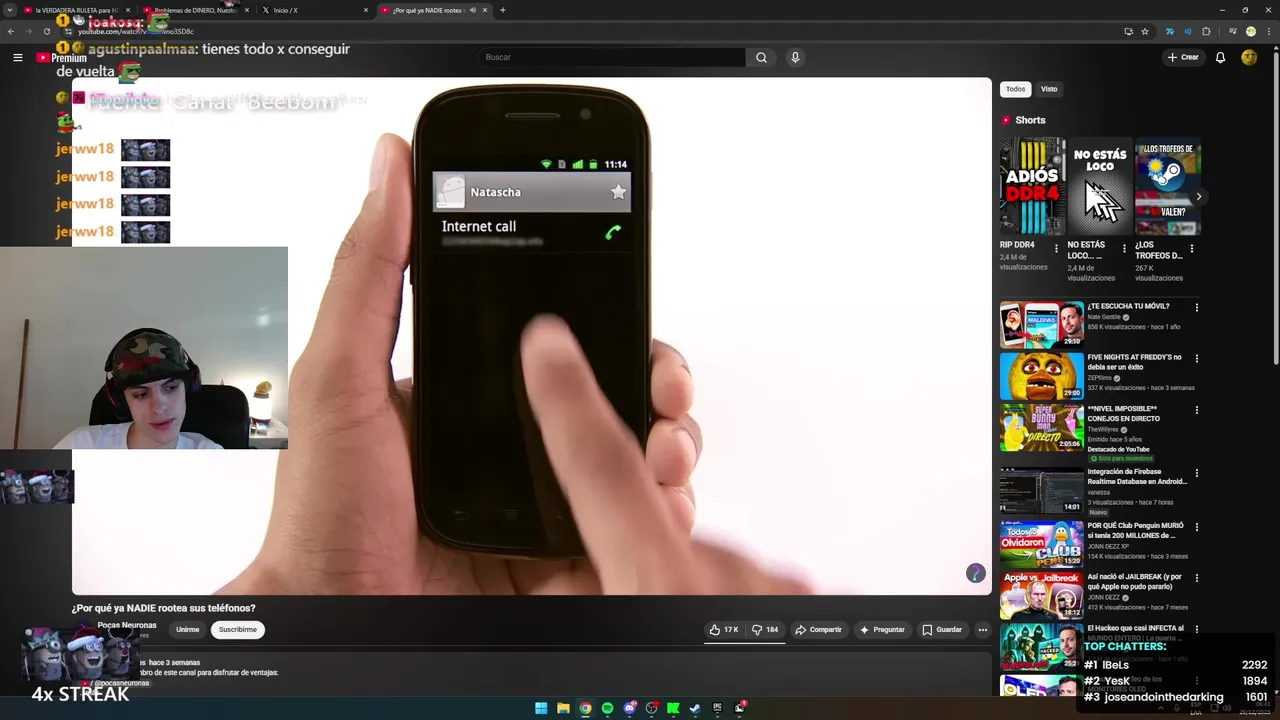Image resolution: width=1280 pixels, height=720 pixels.
Task: Click the Guardar button
Action: pyautogui.click(x=942, y=629)
